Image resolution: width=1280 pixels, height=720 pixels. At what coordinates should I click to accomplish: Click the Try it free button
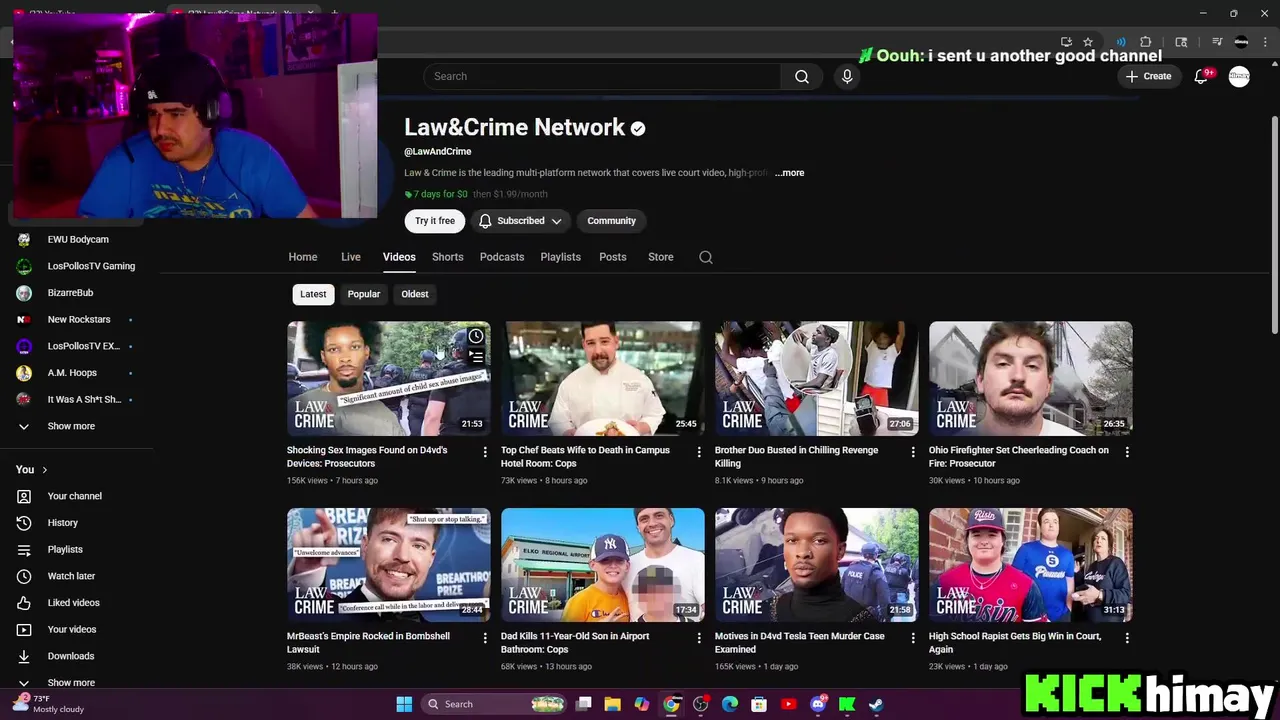pyautogui.click(x=435, y=221)
